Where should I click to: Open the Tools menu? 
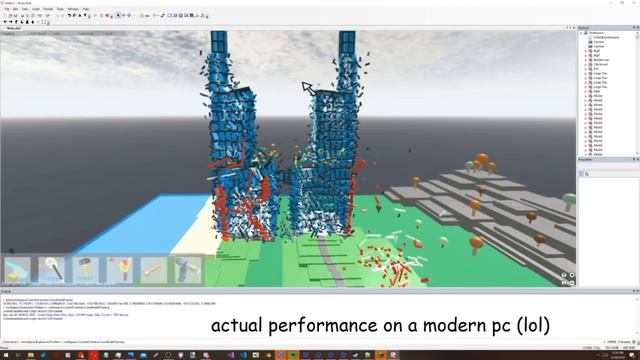[60, 9]
